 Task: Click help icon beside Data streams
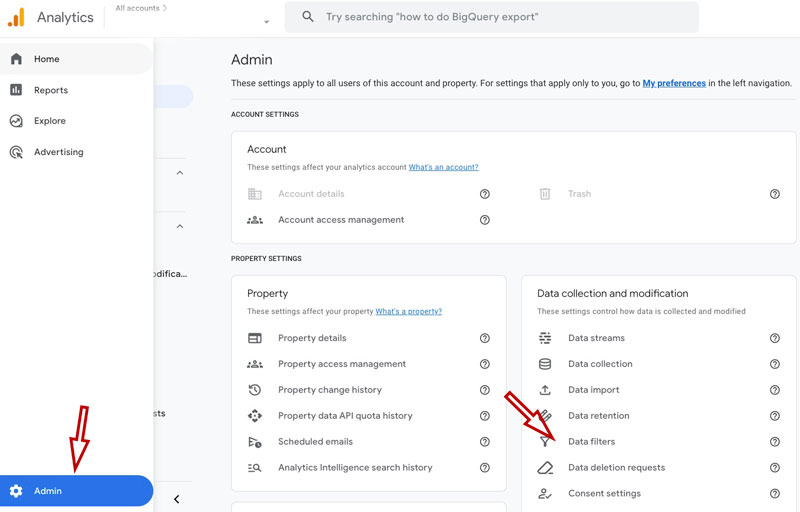coord(774,338)
